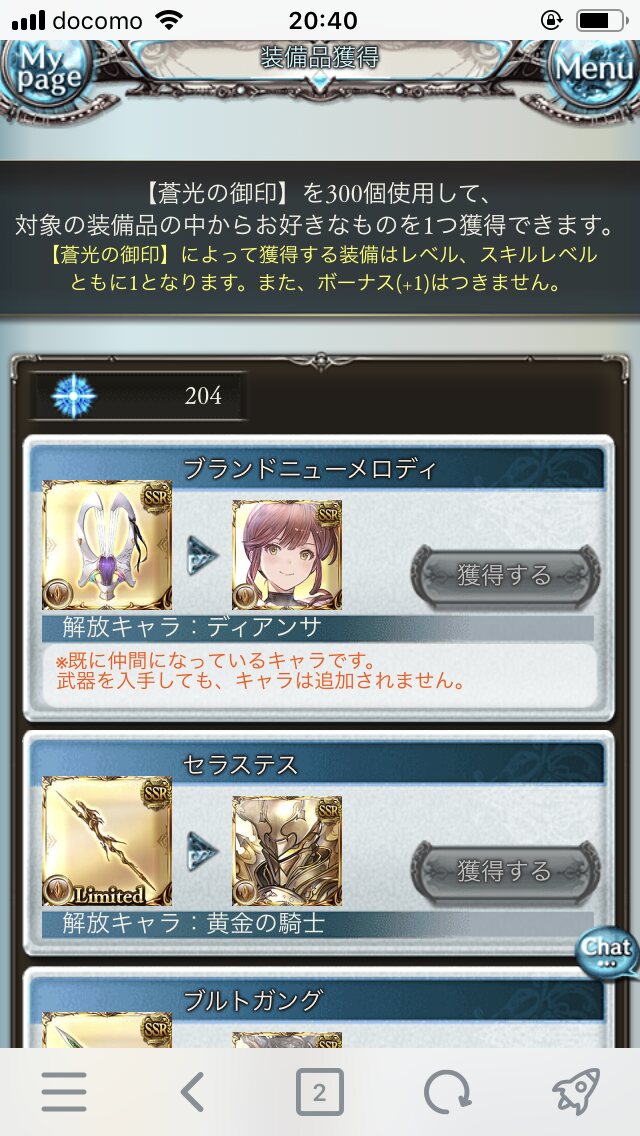Tap the 解放キャラ：黄金の騎士 label
The image size is (640, 1136).
194,924
